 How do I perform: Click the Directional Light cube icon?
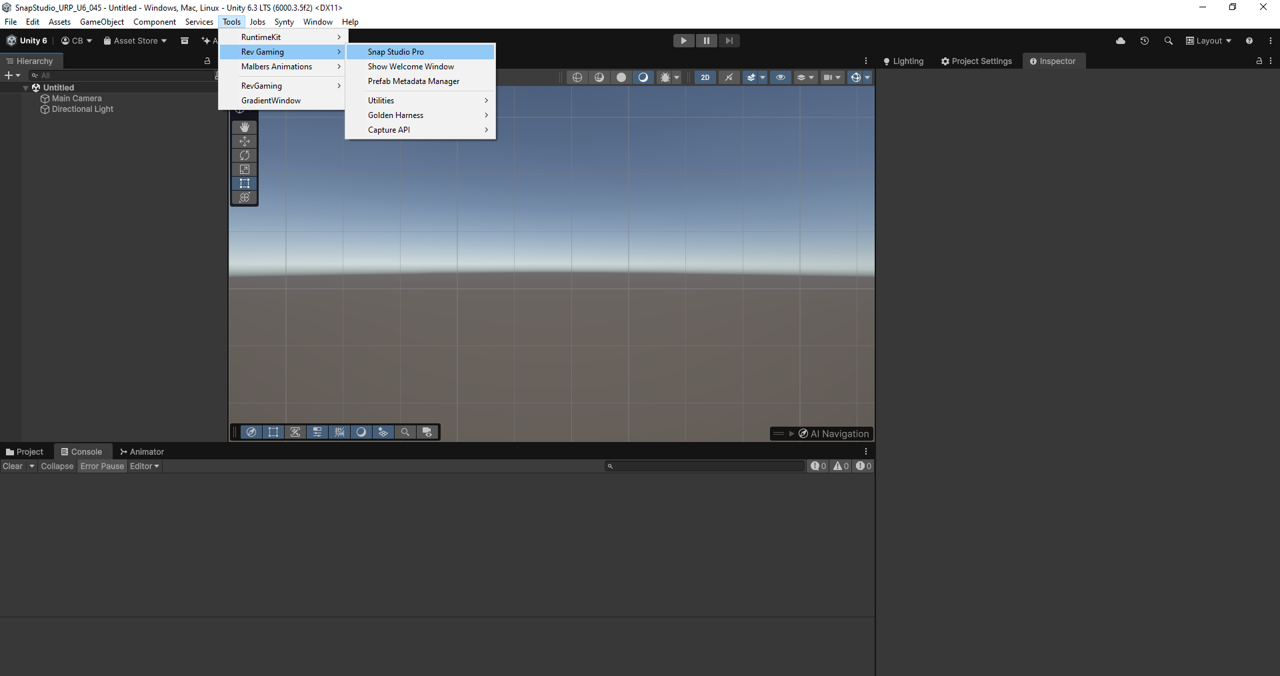coord(45,109)
